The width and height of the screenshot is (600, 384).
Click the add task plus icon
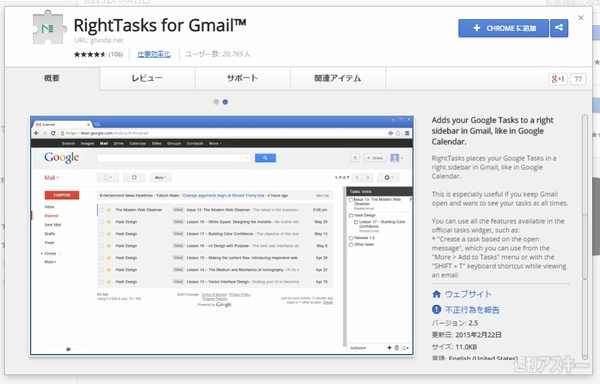(x=389, y=348)
